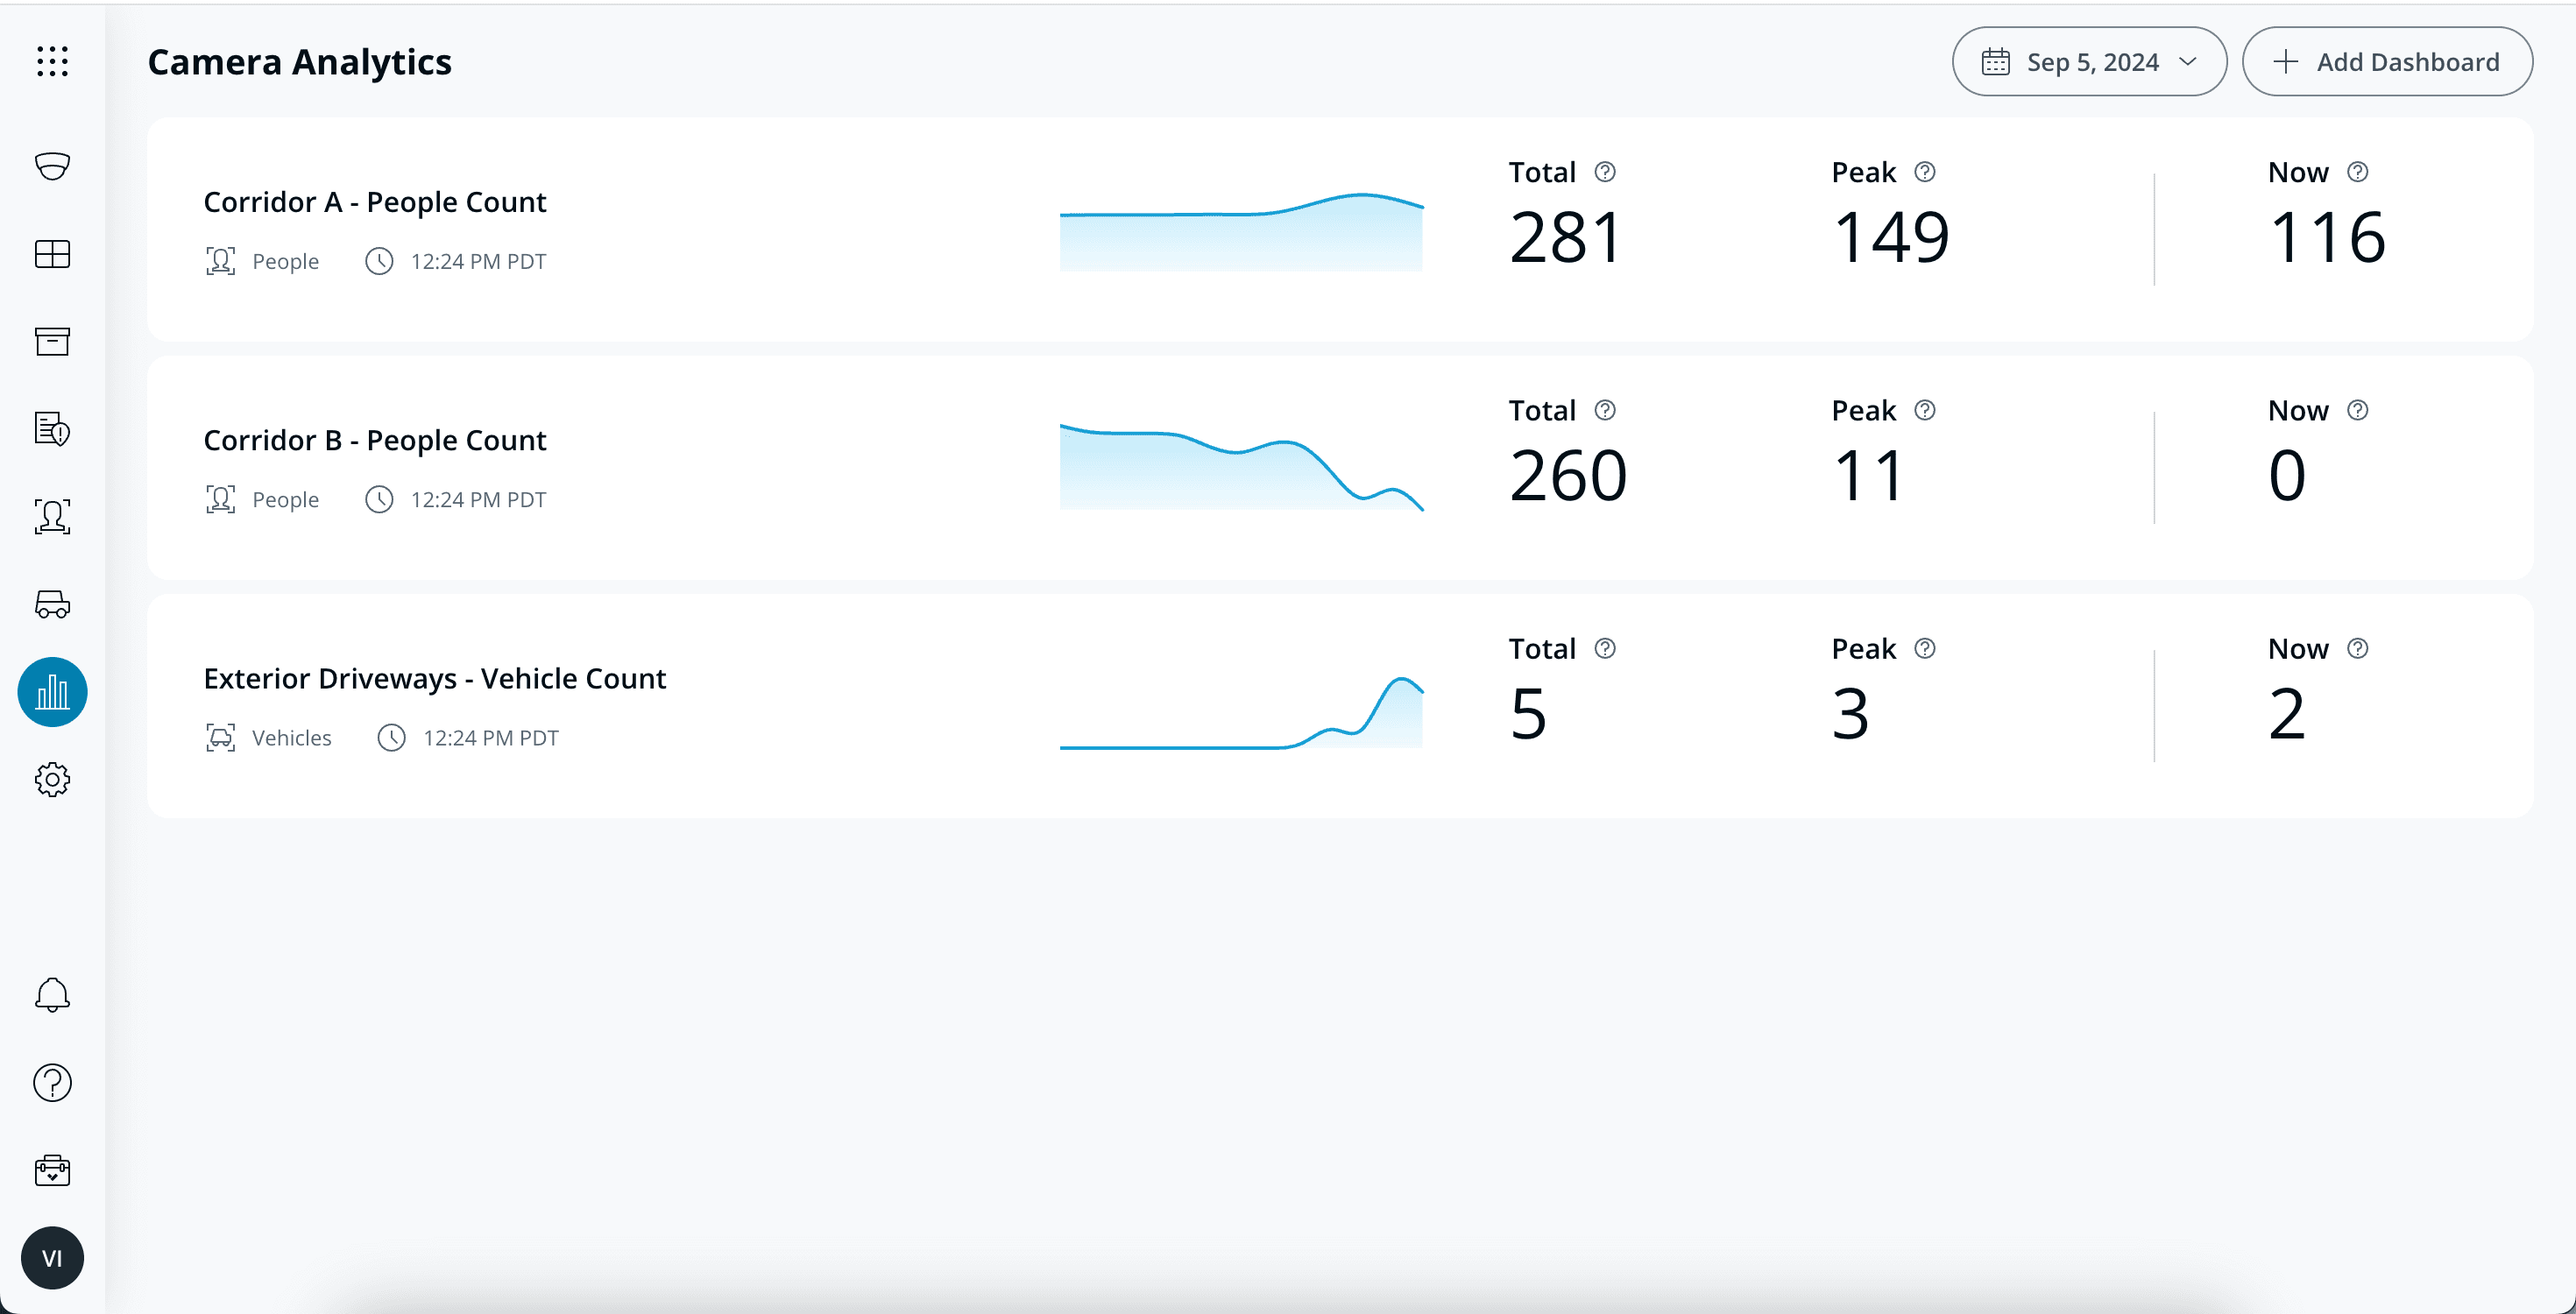Switch to the multi-camera grid view
This screenshot has height=1314, width=2576.
coord(52,254)
